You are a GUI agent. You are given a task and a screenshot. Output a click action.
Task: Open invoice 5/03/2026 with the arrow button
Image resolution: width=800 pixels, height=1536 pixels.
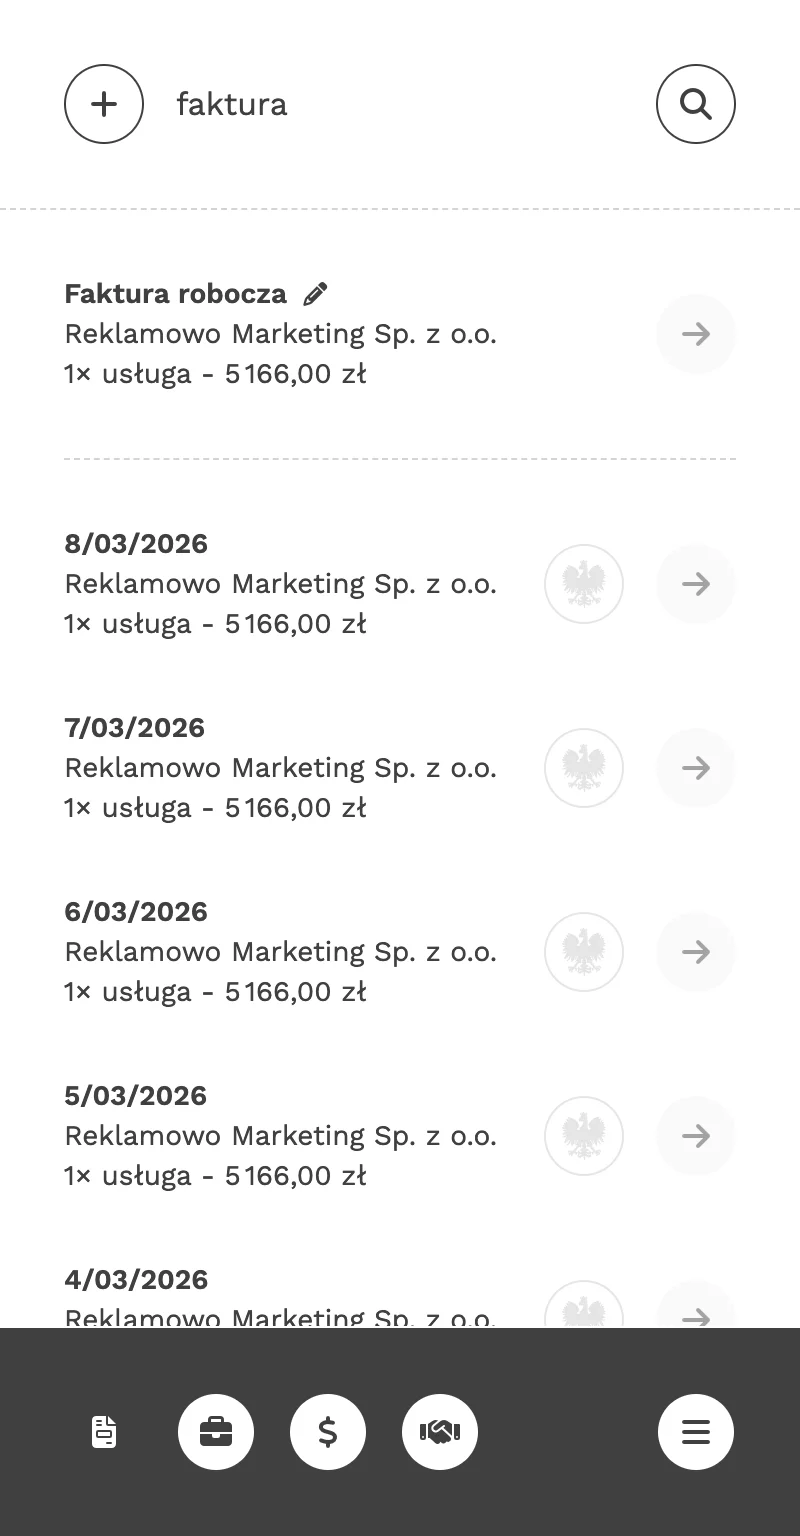pyautogui.click(x=695, y=1136)
